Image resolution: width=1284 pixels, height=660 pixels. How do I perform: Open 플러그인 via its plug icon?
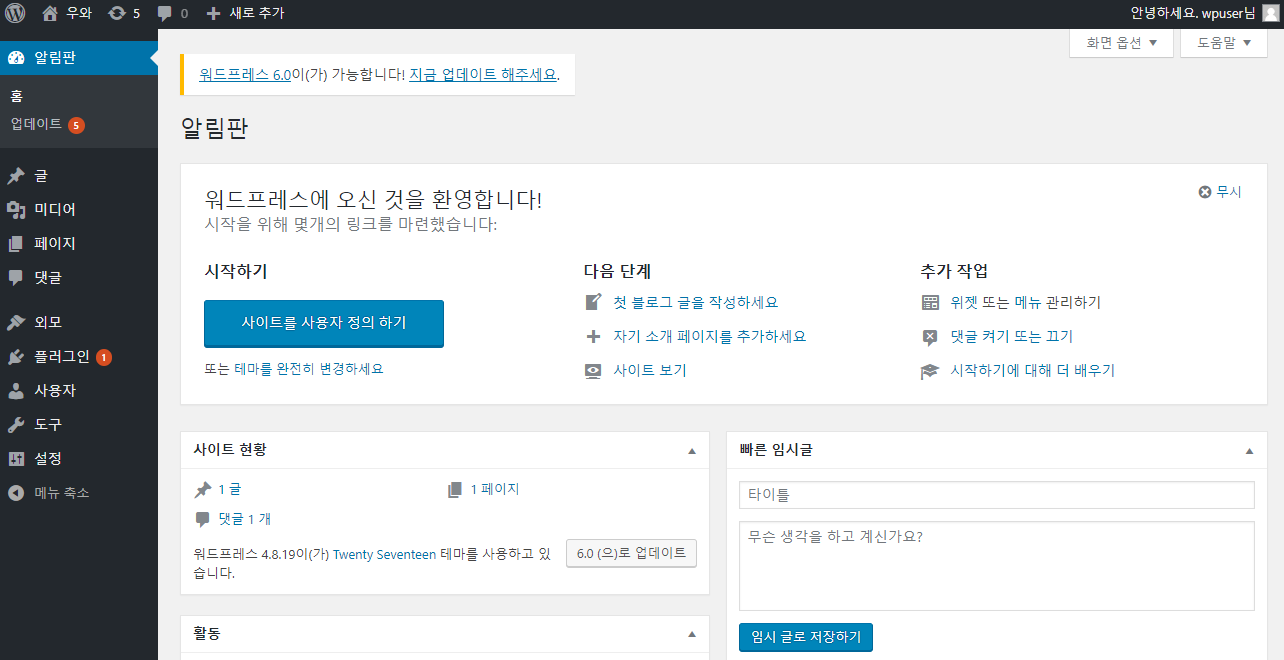coord(16,357)
